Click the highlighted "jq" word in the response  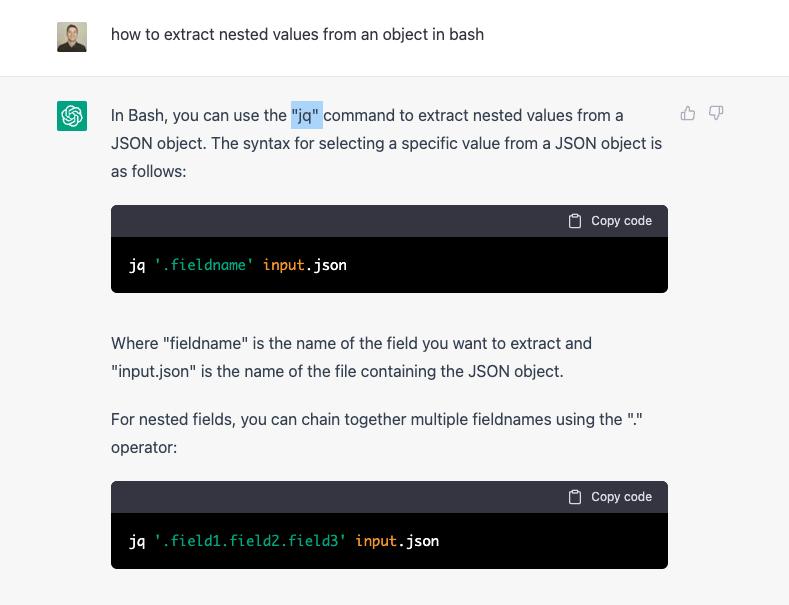[307, 116]
